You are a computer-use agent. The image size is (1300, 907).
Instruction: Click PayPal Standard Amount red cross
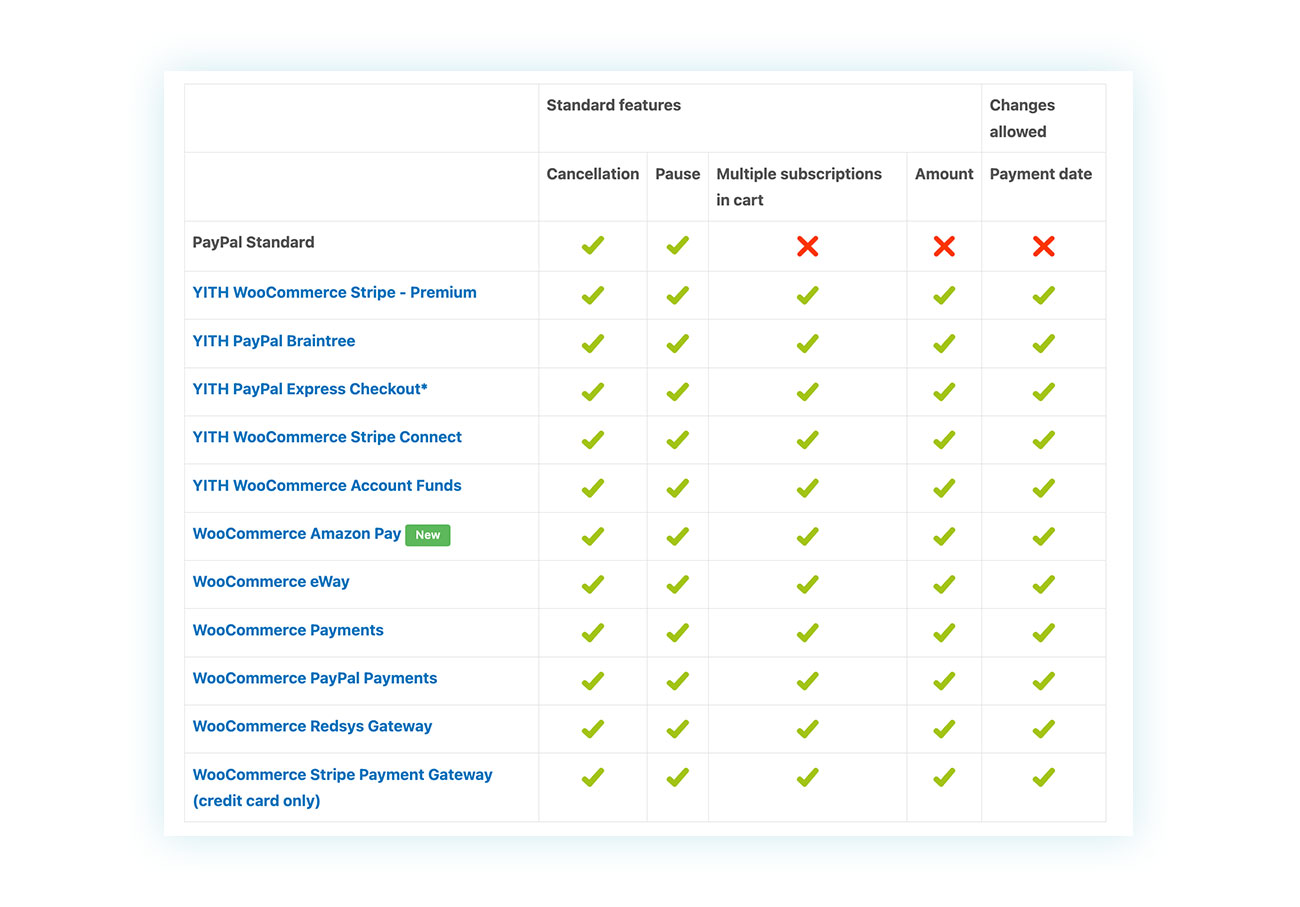point(944,246)
